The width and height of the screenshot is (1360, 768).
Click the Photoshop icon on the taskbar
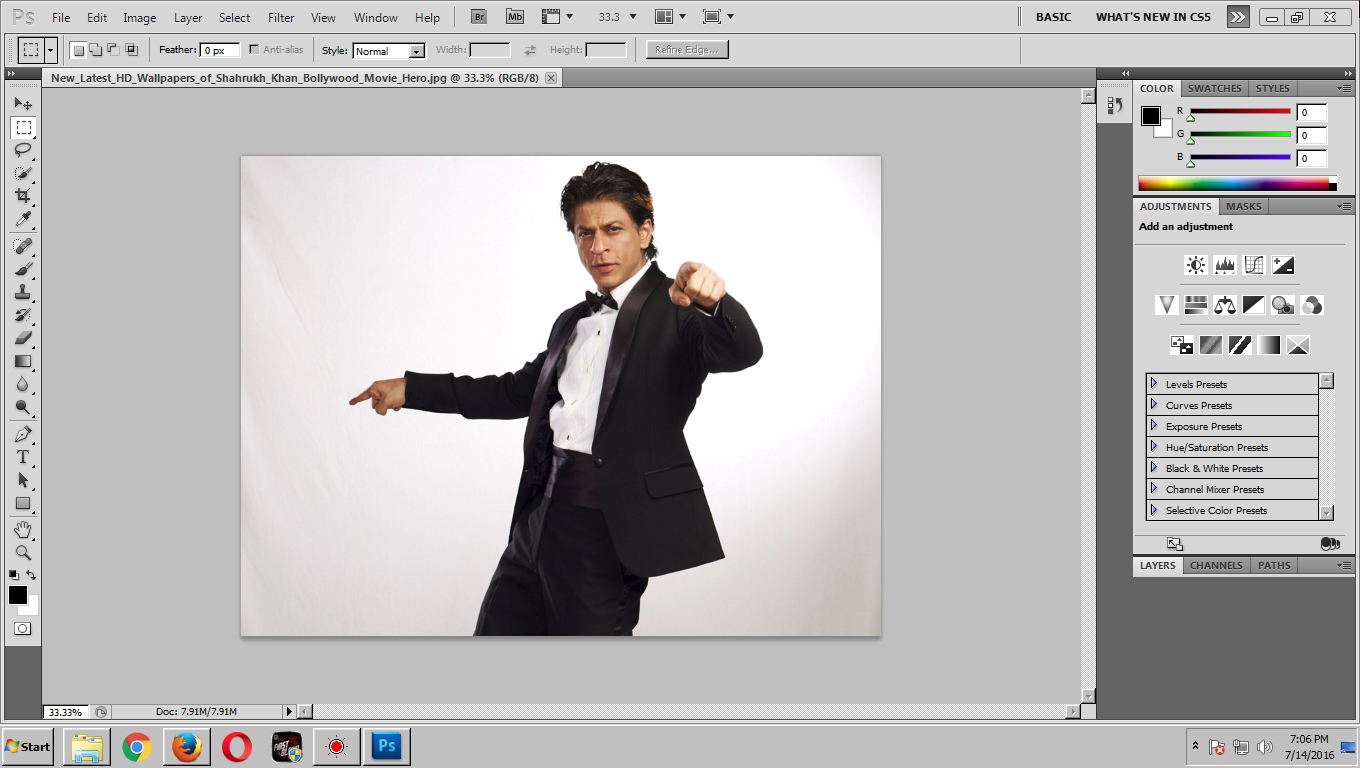click(386, 746)
